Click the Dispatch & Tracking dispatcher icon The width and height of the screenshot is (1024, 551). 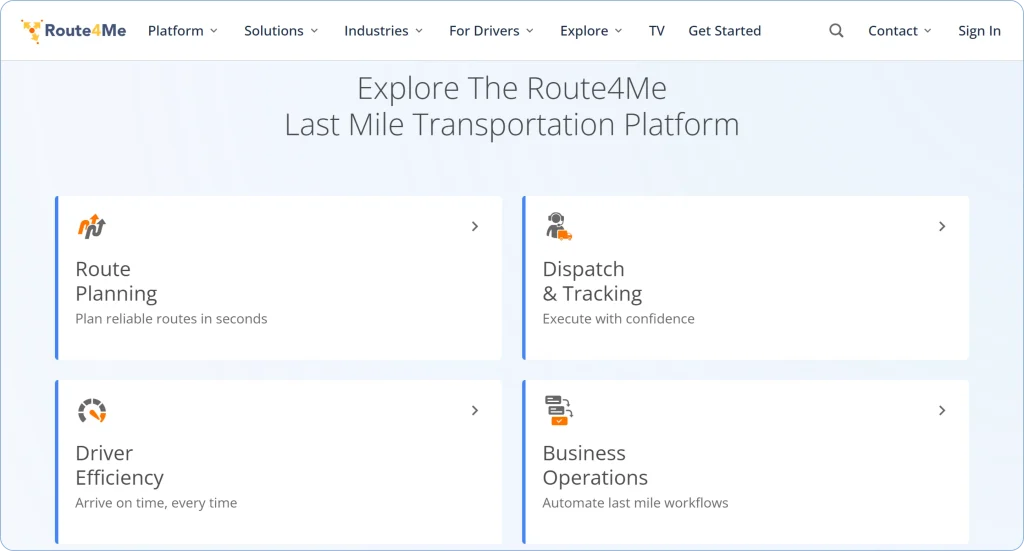pos(559,227)
